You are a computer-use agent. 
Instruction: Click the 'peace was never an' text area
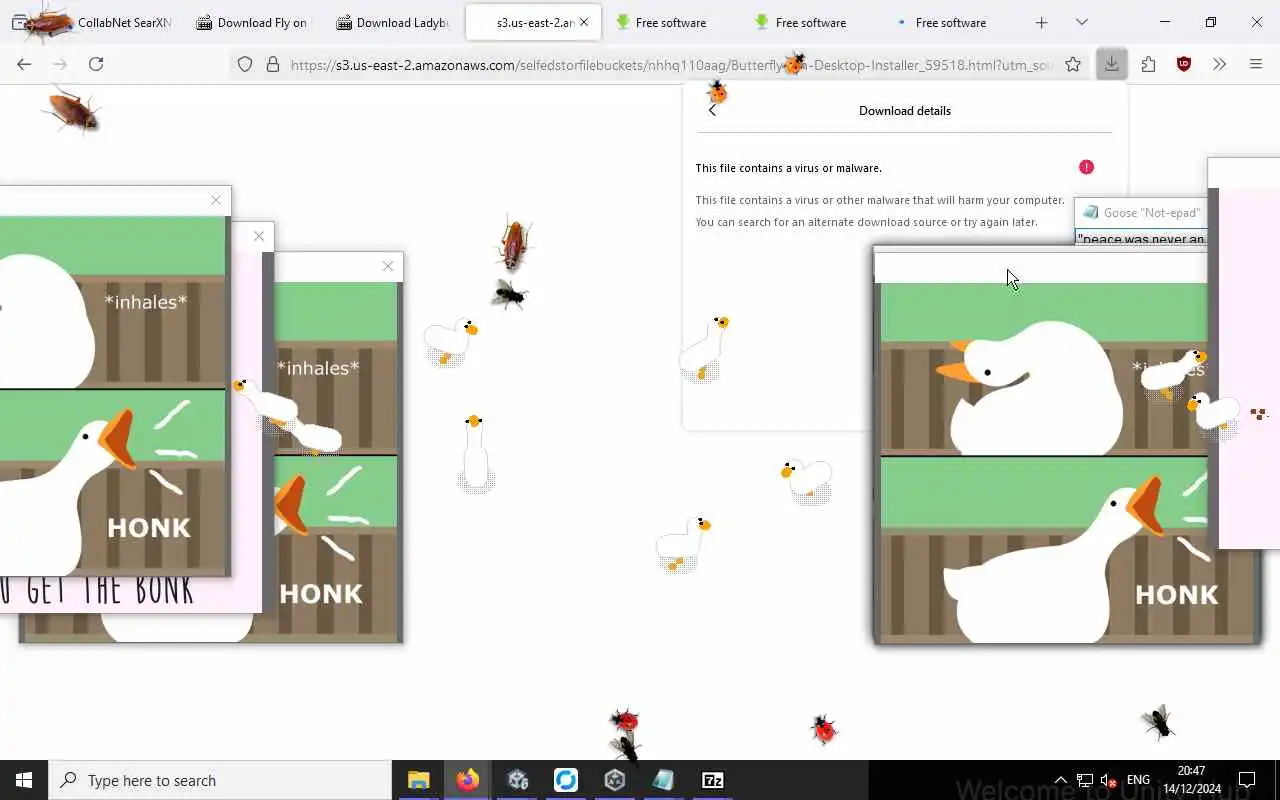[x=1141, y=238]
